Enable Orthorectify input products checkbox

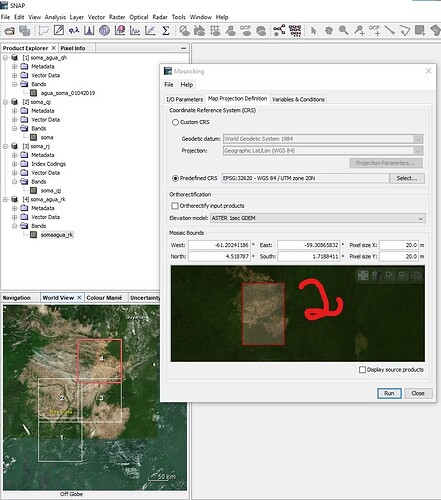(175, 206)
